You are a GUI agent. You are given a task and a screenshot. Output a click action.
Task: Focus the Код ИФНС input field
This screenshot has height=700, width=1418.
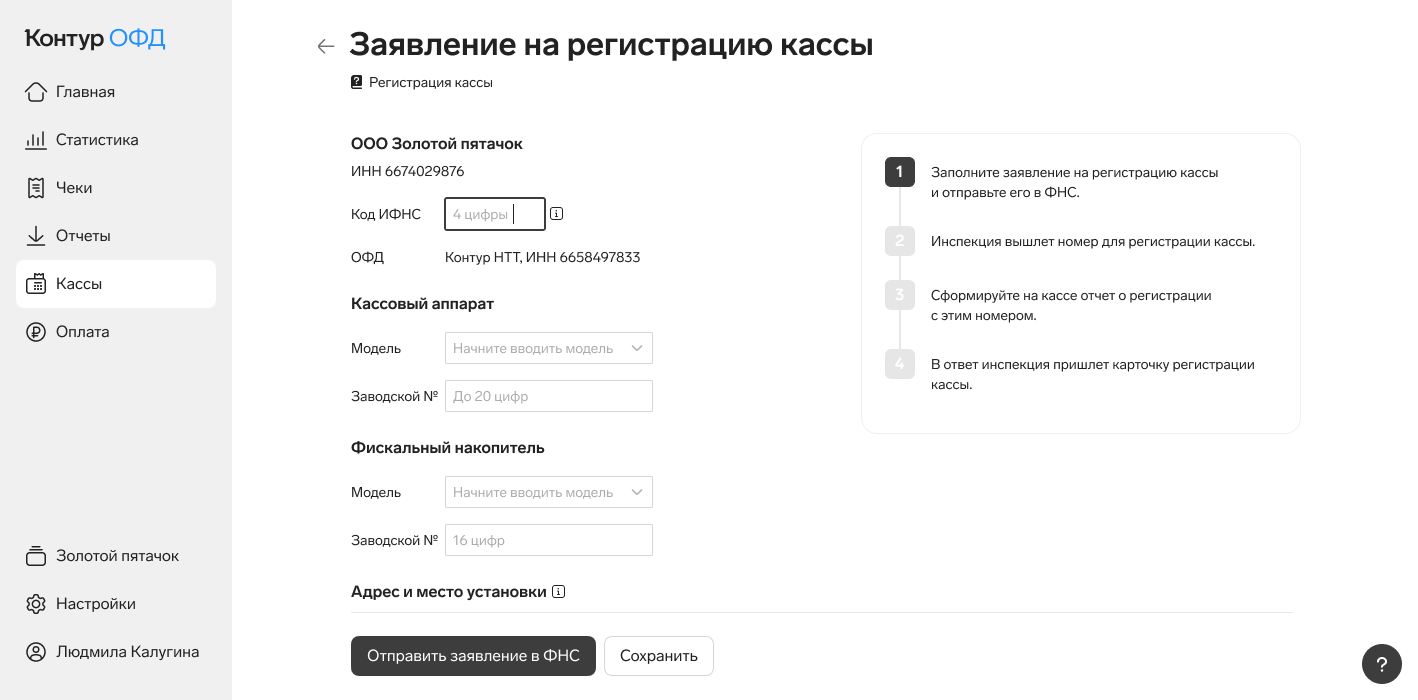(494, 214)
